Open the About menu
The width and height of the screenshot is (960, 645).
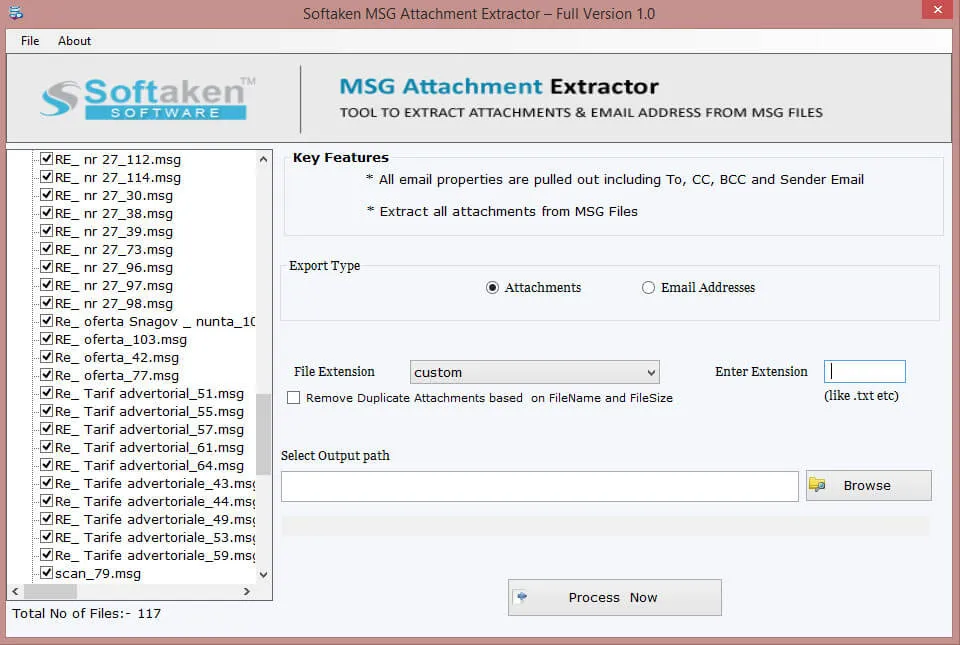coord(74,41)
